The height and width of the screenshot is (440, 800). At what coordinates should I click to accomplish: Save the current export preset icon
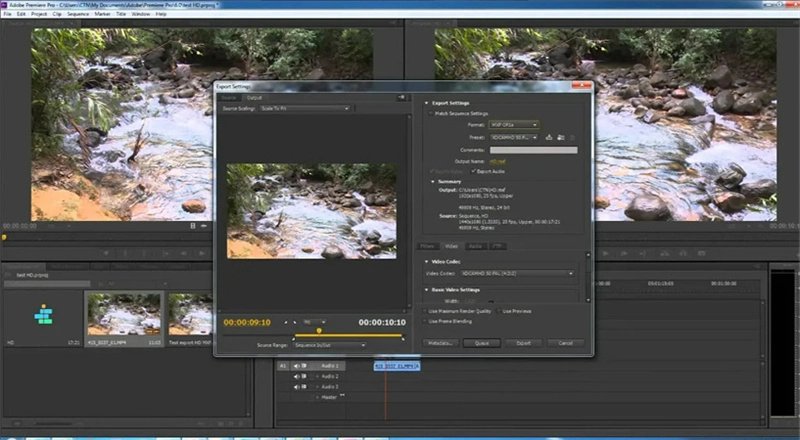pyautogui.click(x=549, y=137)
